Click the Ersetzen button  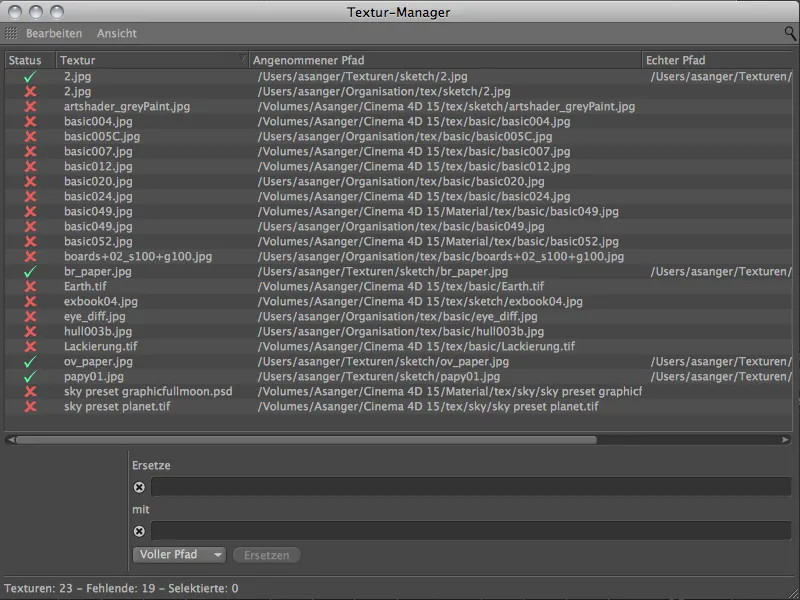[266, 555]
